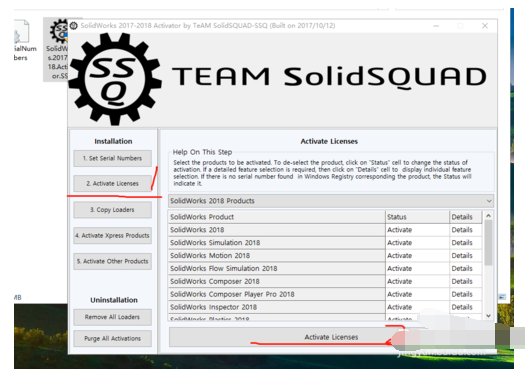The image size is (529, 369).
Task: Select the SolidWorks Activator file icon on desktop
Action: [x=57, y=49]
